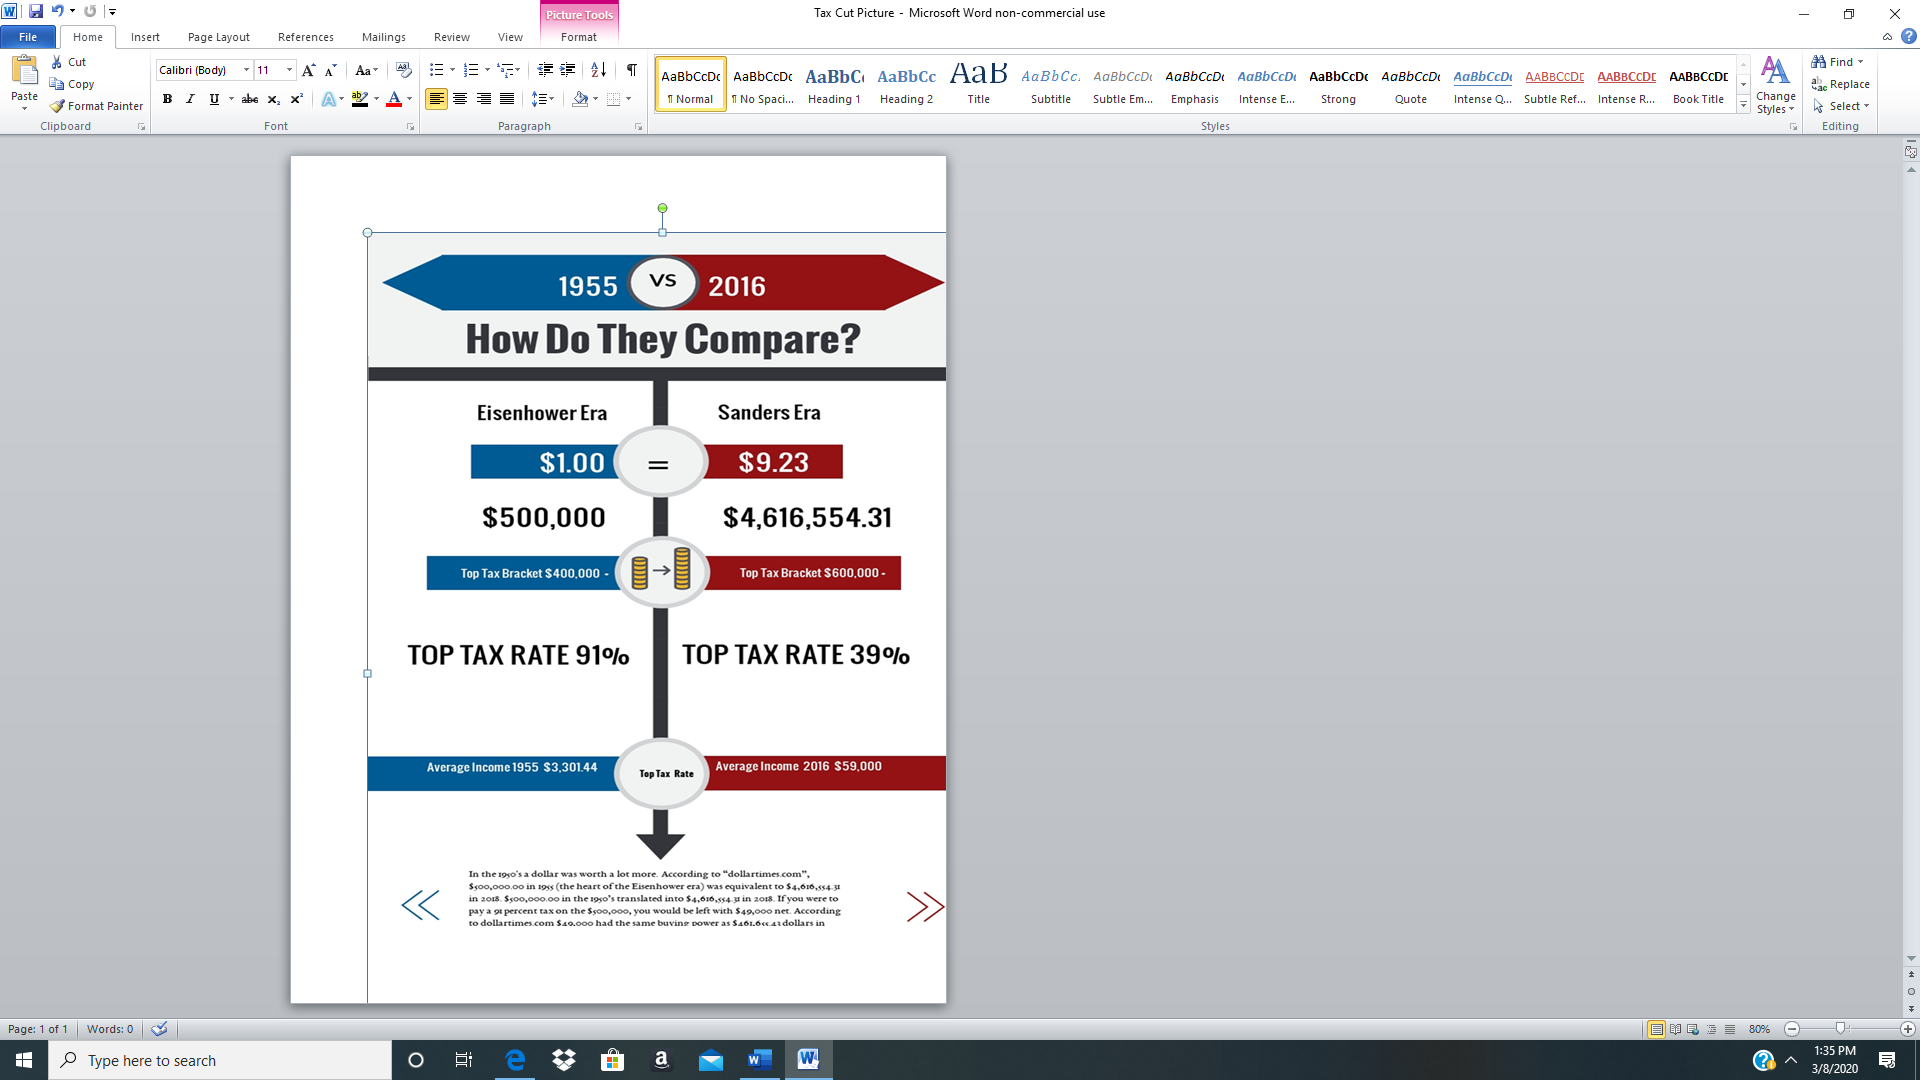
Task: Open the Picture Tools Format tab
Action: (x=578, y=37)
